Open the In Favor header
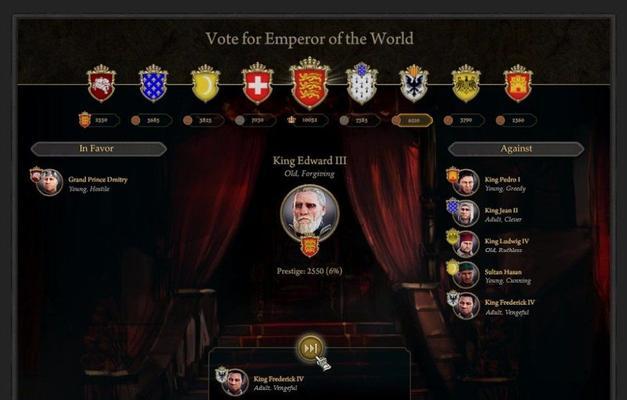The height and width of the screenshot is (400, 627). 98,149
